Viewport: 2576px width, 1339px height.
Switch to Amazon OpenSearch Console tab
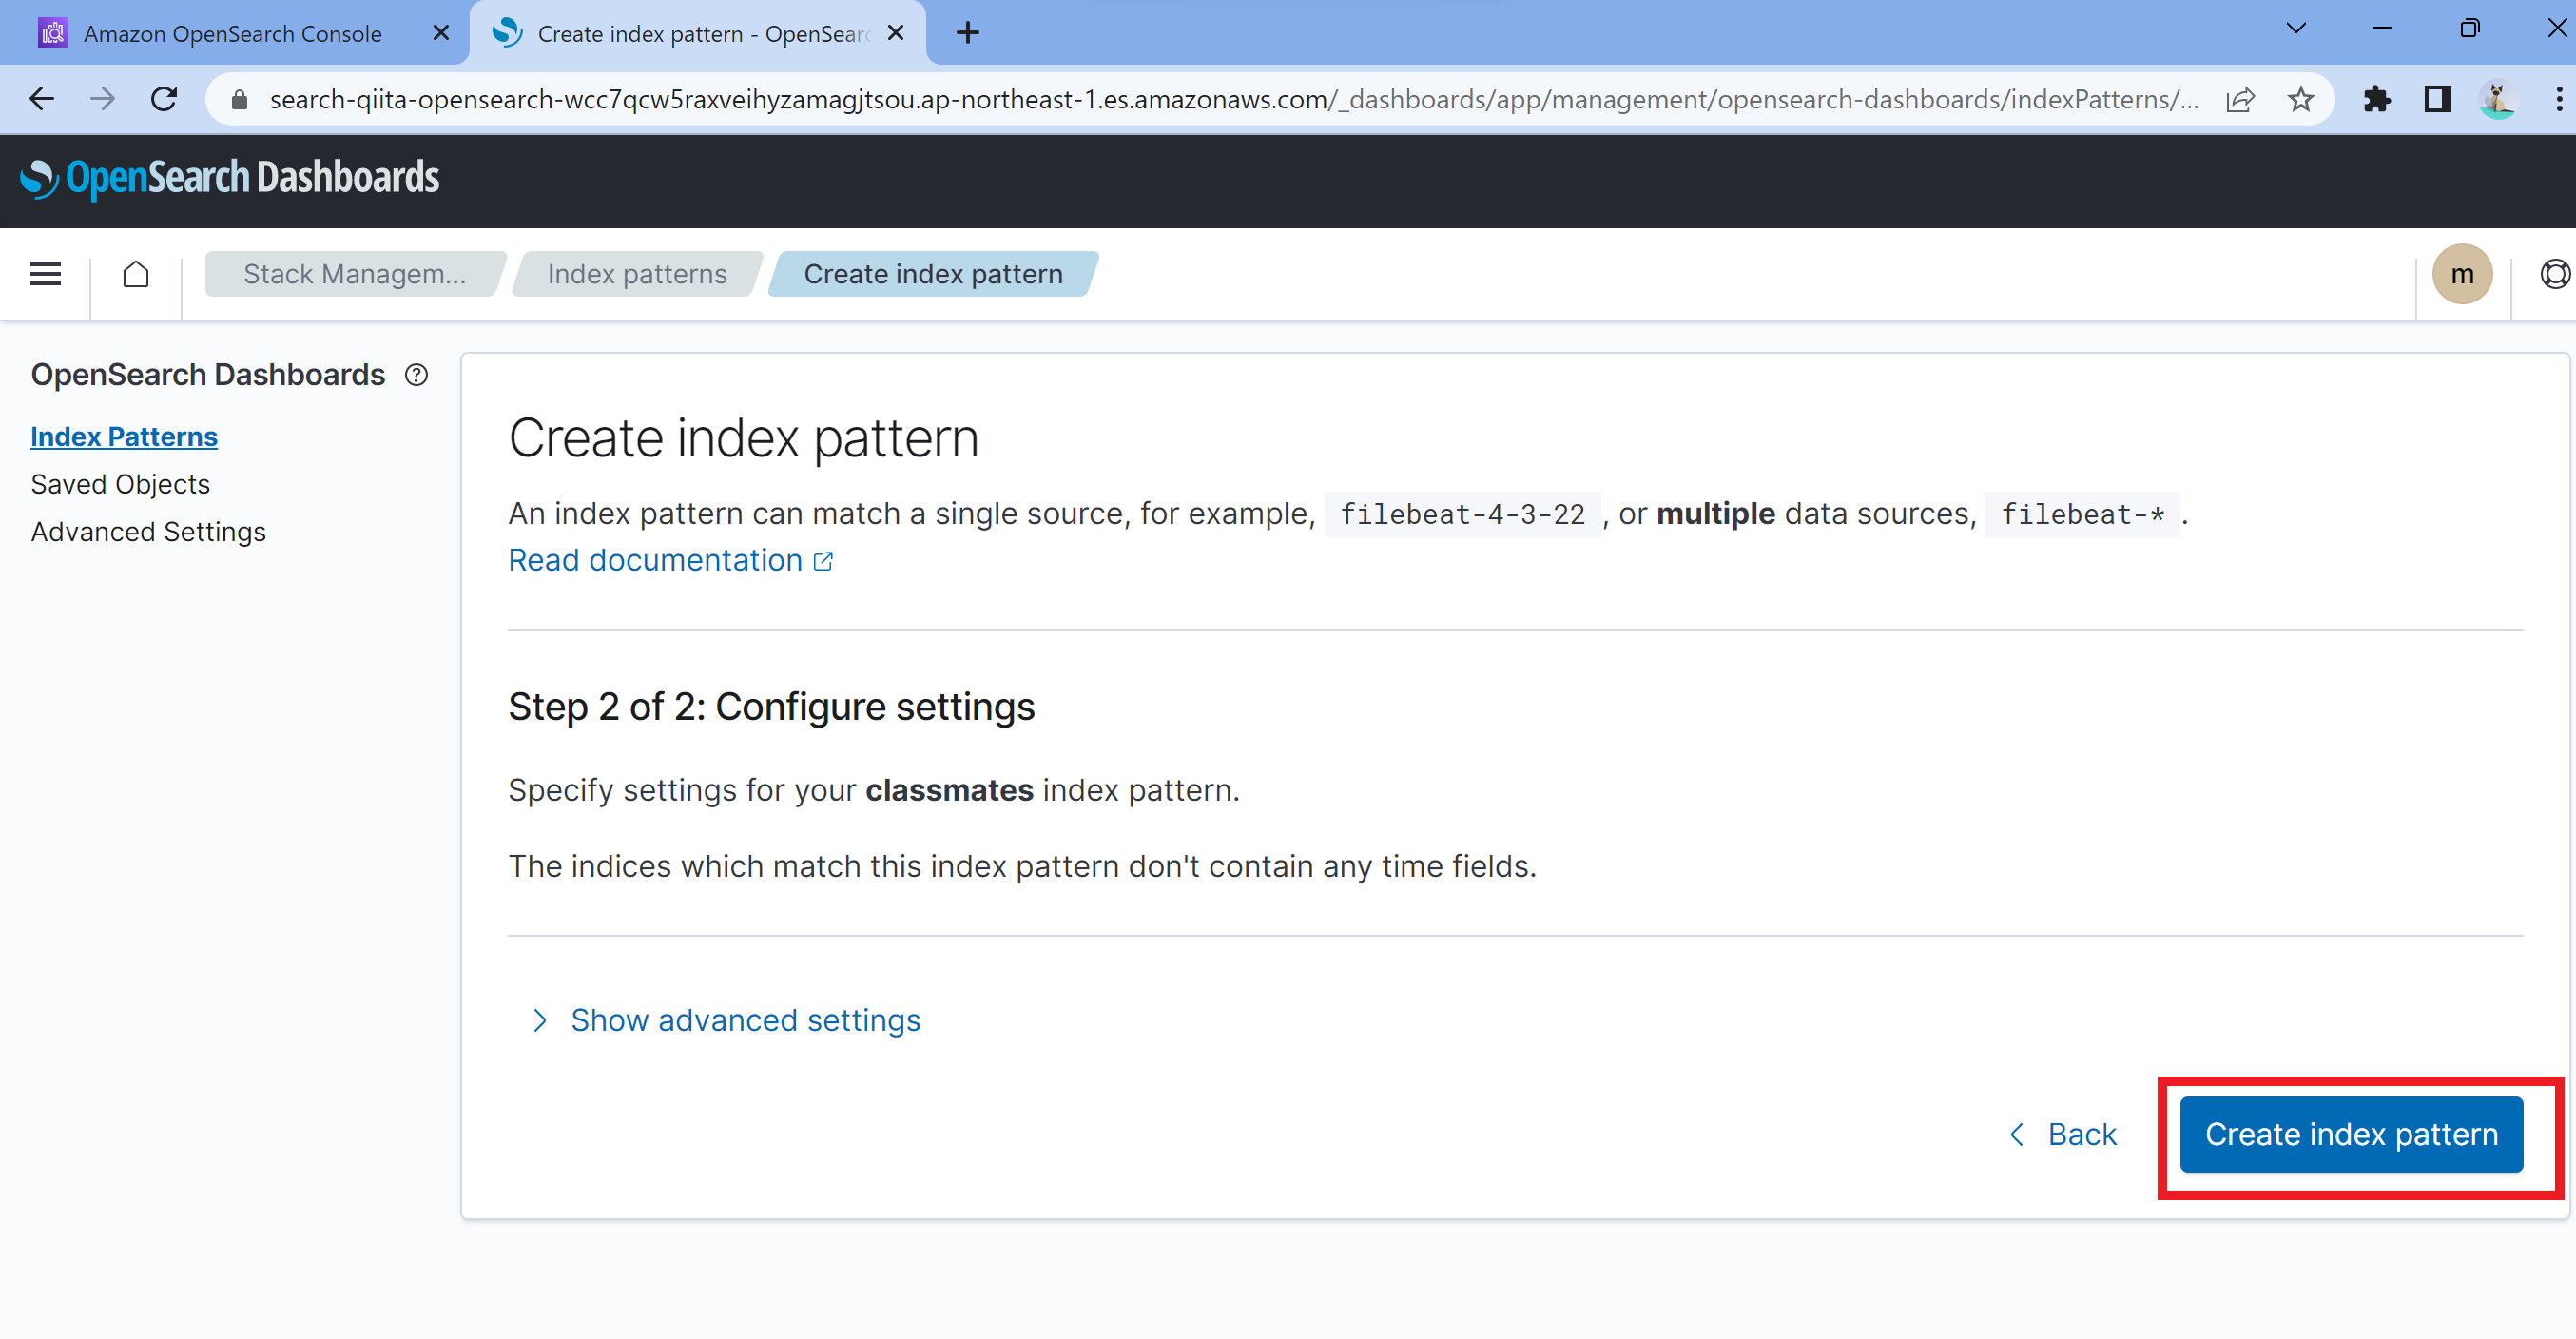tap(232, 33)
